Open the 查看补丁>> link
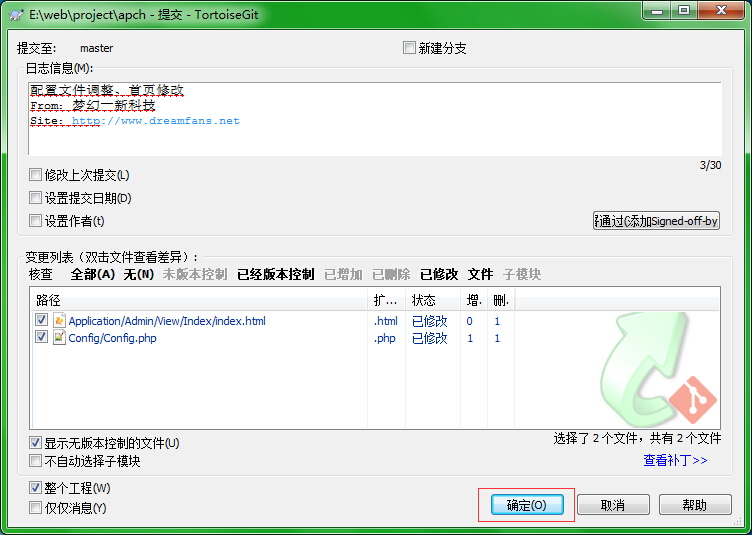Viewport: 752px width, 535px height. 675,460
